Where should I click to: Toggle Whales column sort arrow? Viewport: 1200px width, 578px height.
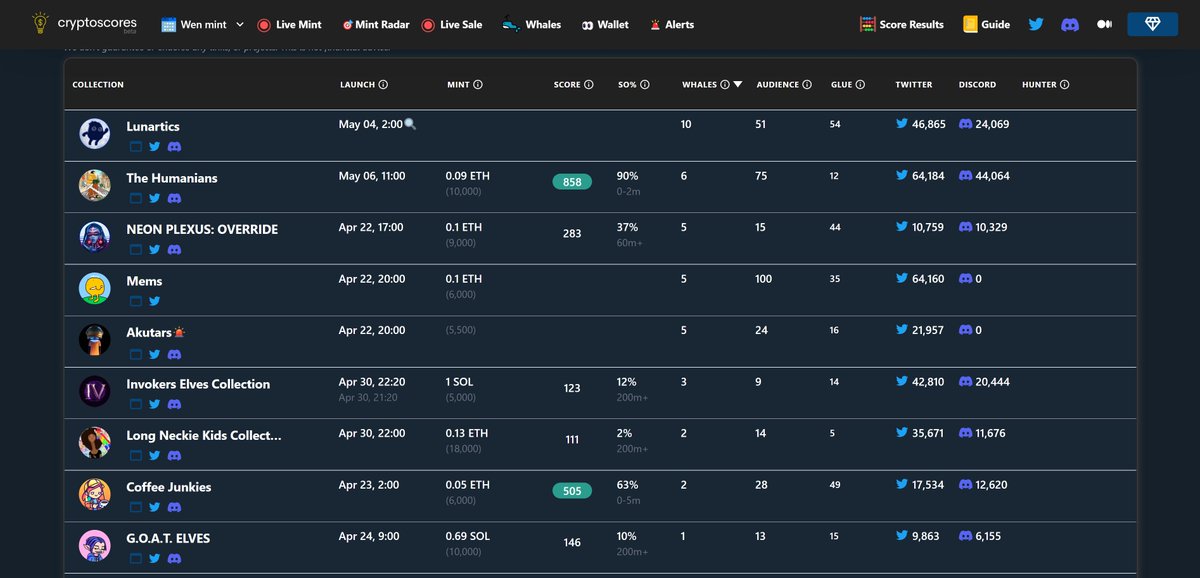tap(738, 85)
